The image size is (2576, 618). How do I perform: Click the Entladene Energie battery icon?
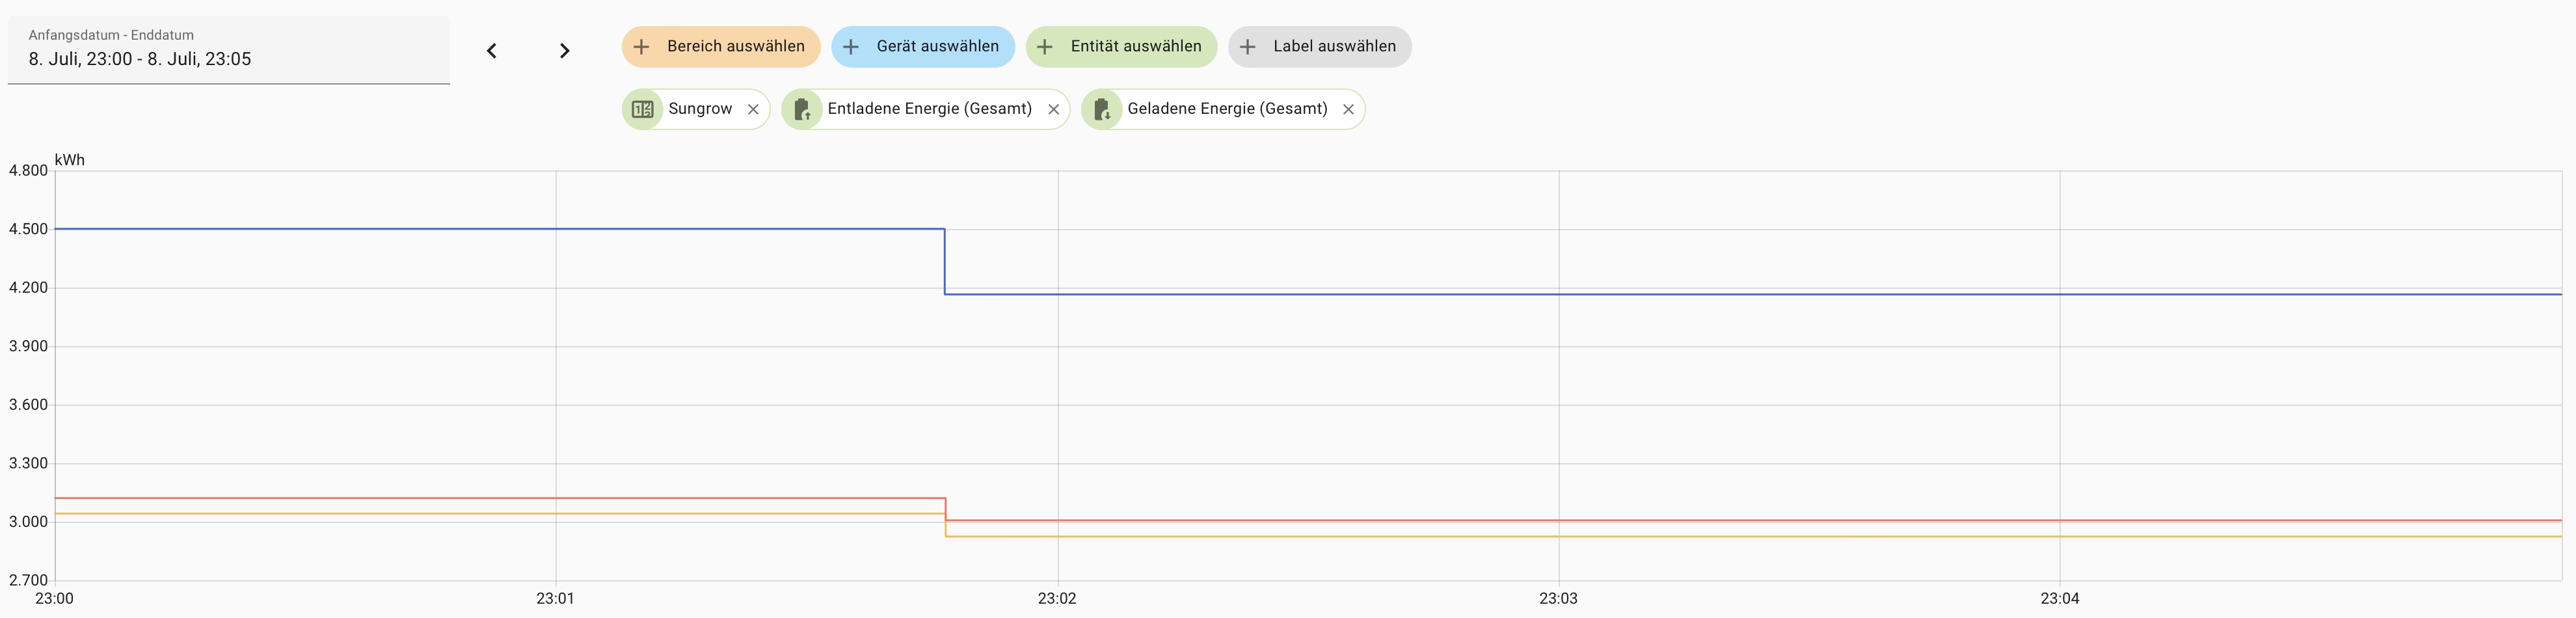tap(802, 109)
